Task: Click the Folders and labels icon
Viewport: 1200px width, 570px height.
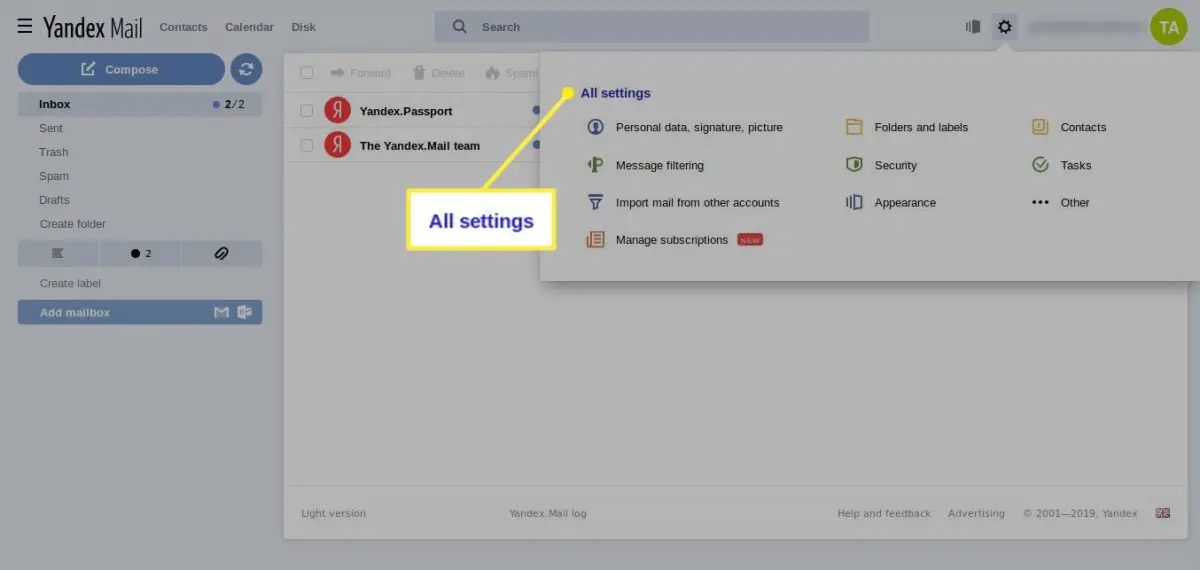Action: click(854, 127)
